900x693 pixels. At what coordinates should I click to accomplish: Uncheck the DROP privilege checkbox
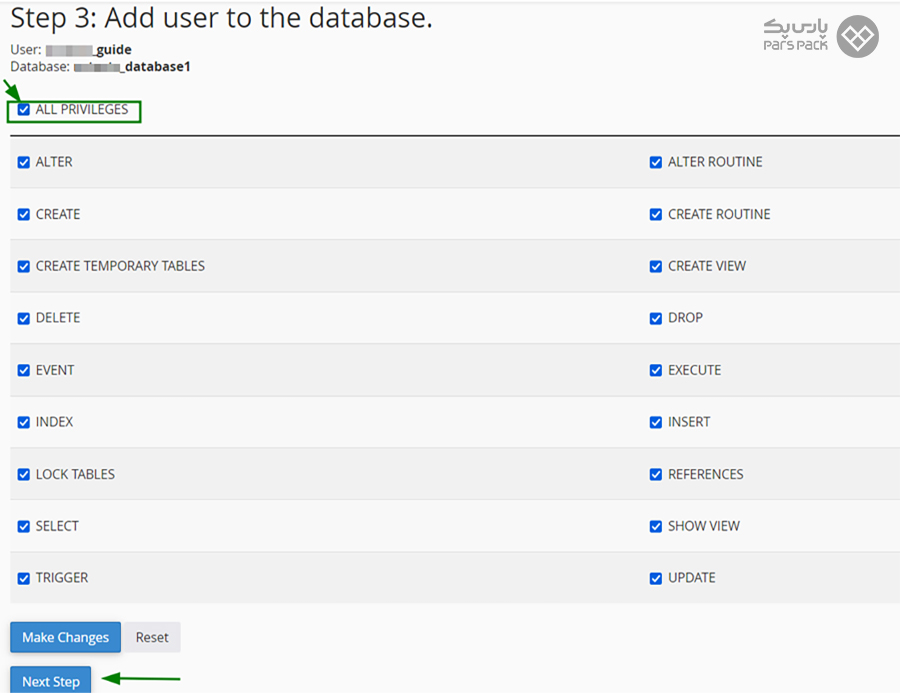coord(655,319)
